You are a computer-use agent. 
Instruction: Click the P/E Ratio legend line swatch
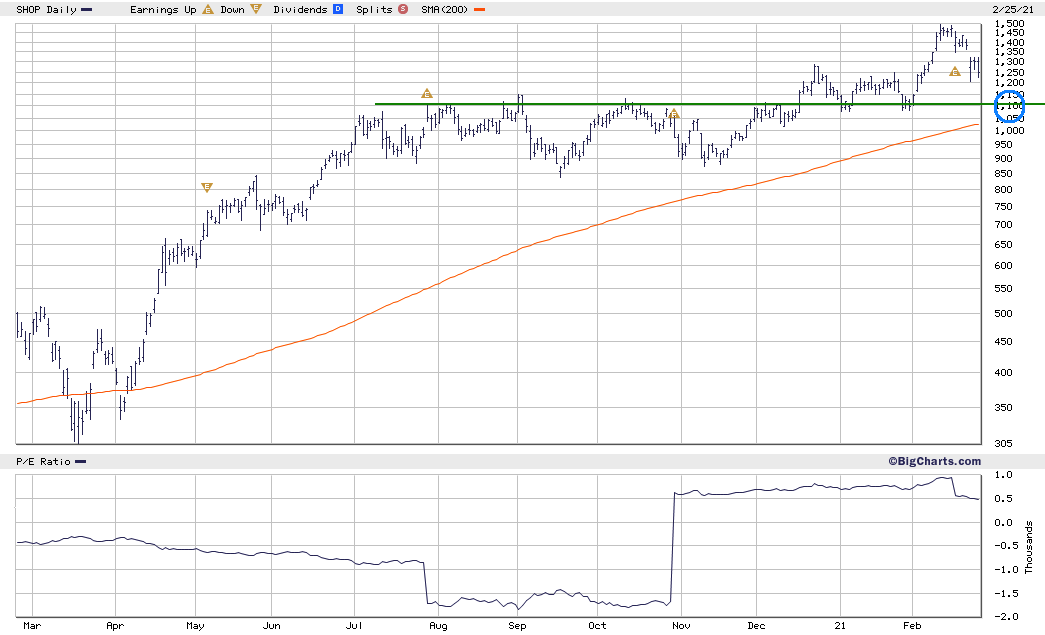coord(81,461)
